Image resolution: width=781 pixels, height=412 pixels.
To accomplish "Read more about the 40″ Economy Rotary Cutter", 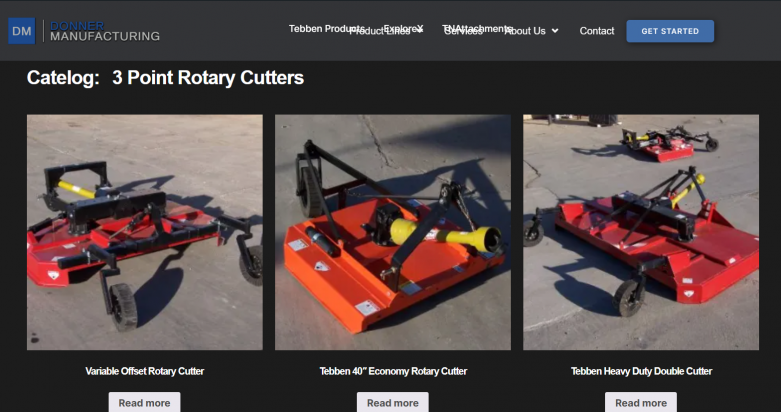I will 392,403.
